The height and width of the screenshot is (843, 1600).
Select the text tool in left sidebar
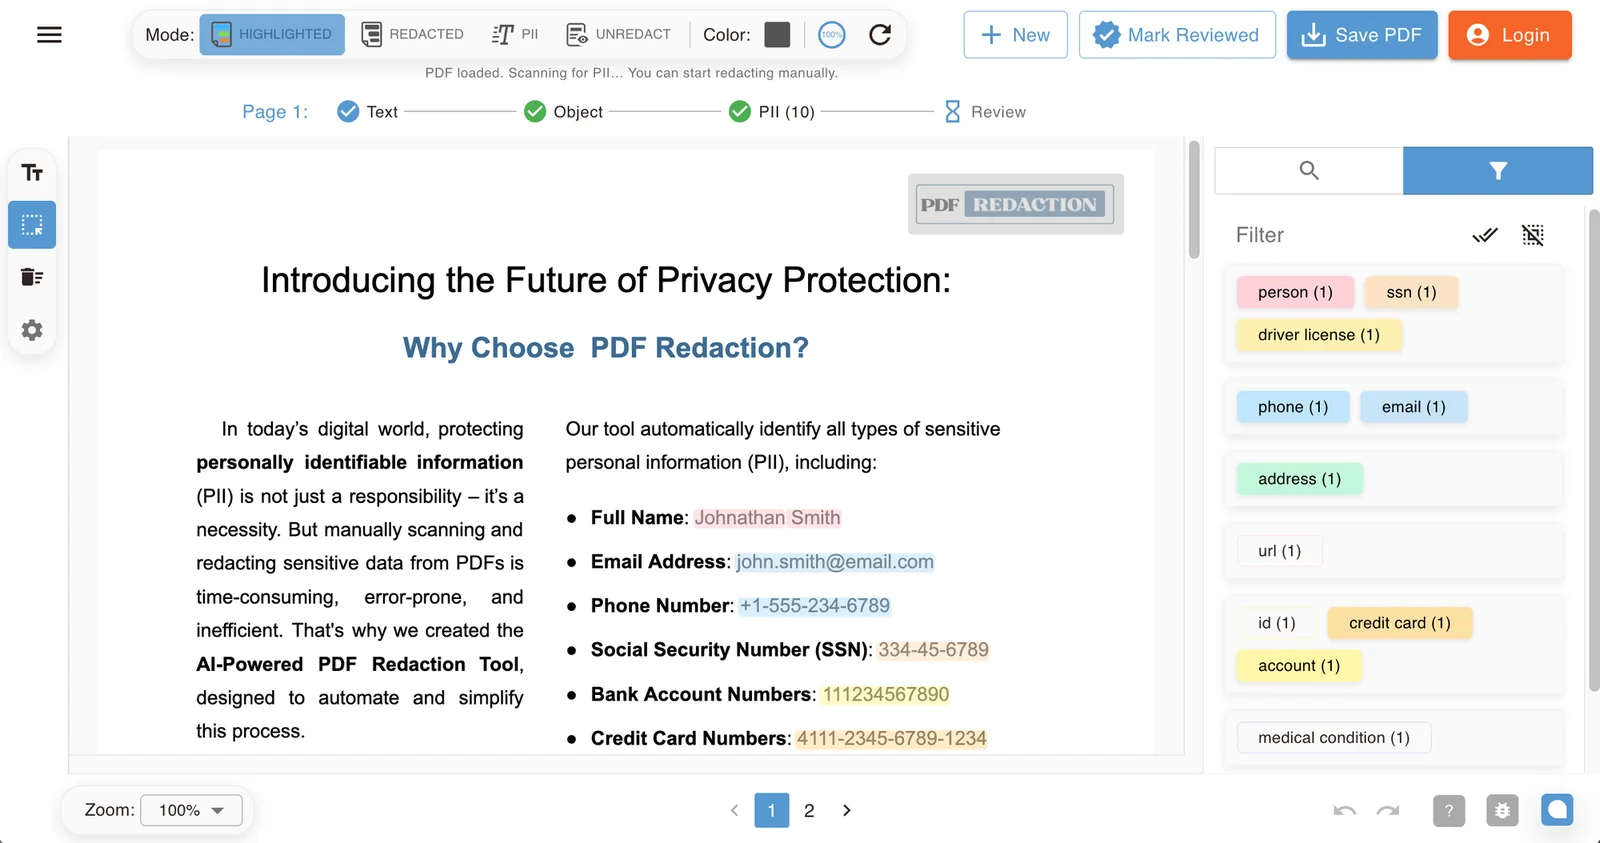click(32, 173)
